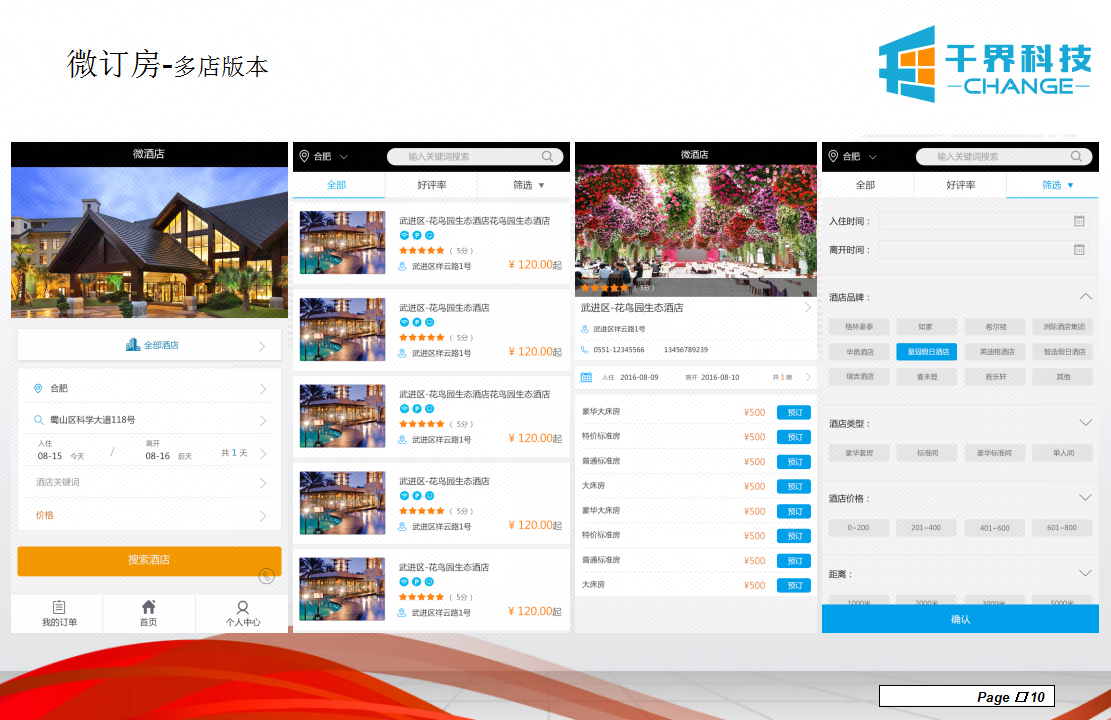
Task: Collapse the 酒店品牌 section
Action: 1085,296
